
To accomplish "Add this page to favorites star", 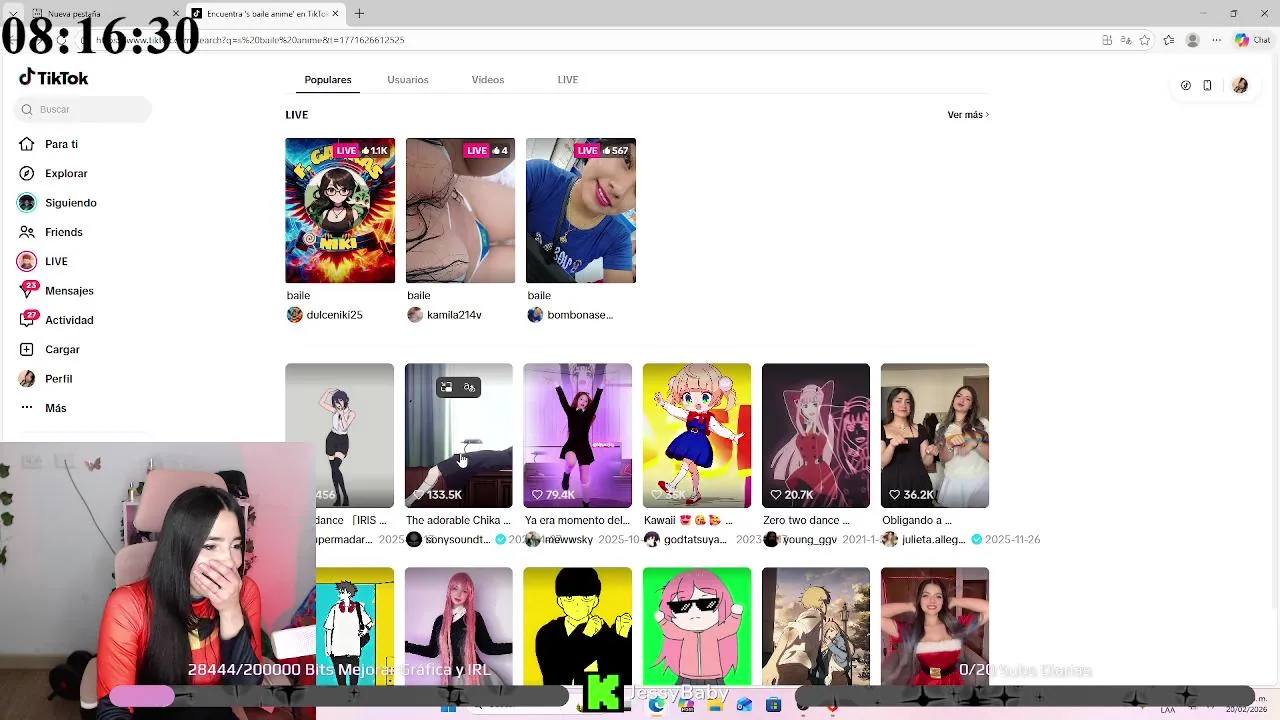I will tap(1145, 40).
